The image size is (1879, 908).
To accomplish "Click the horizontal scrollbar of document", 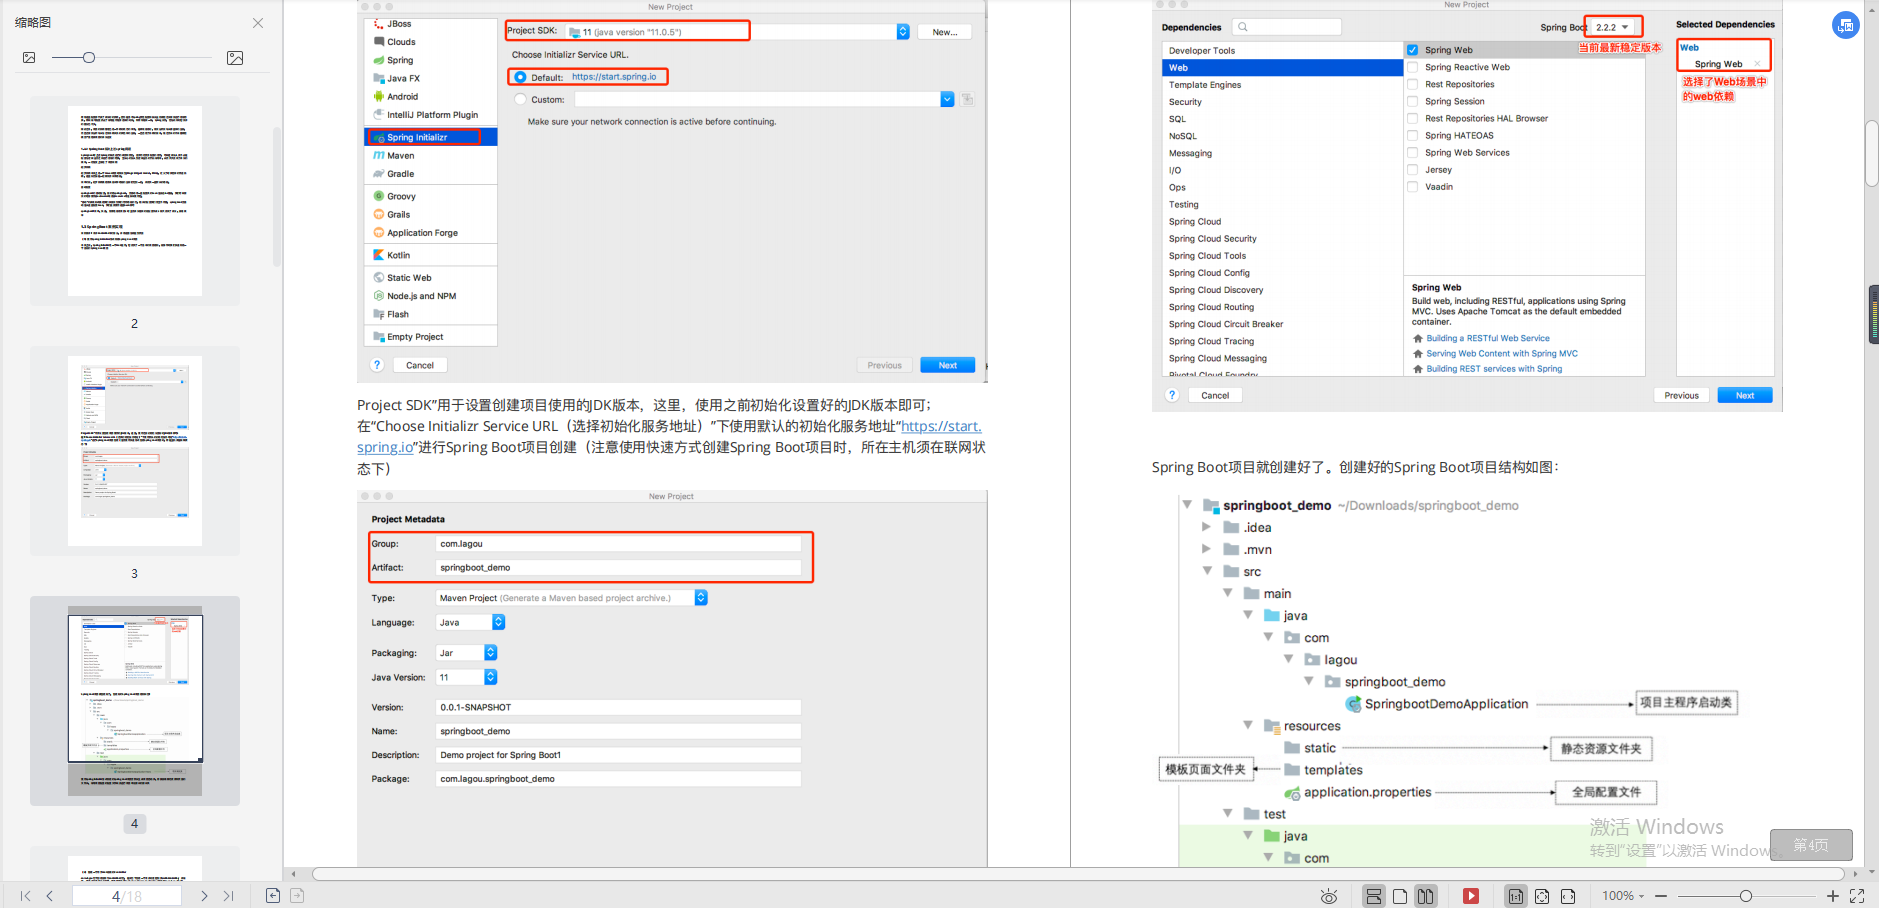I will tap(1078, 874).
